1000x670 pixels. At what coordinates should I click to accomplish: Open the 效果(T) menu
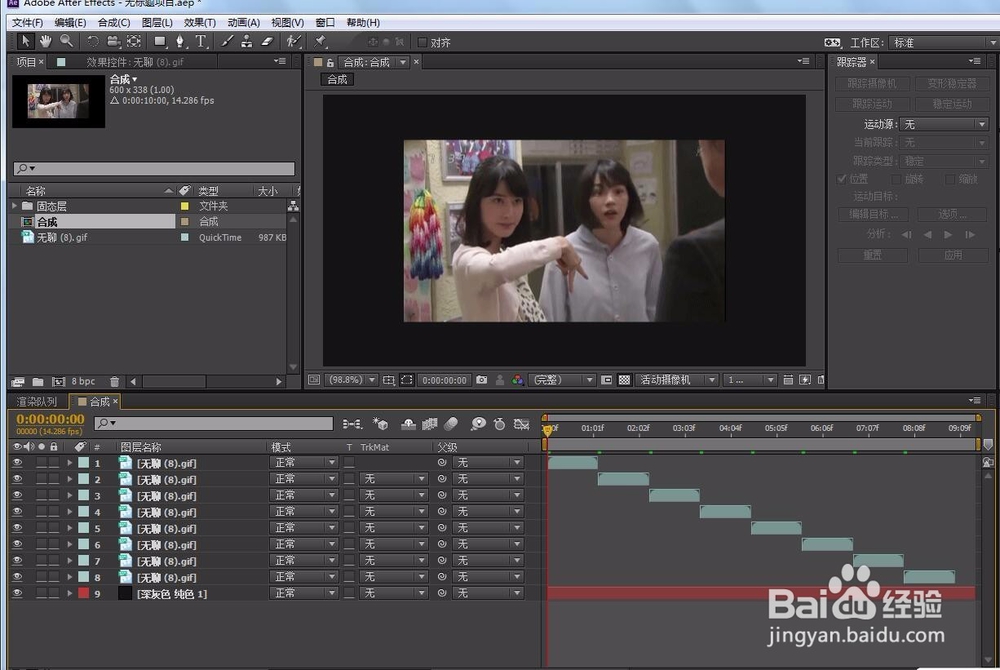point(200,23)
